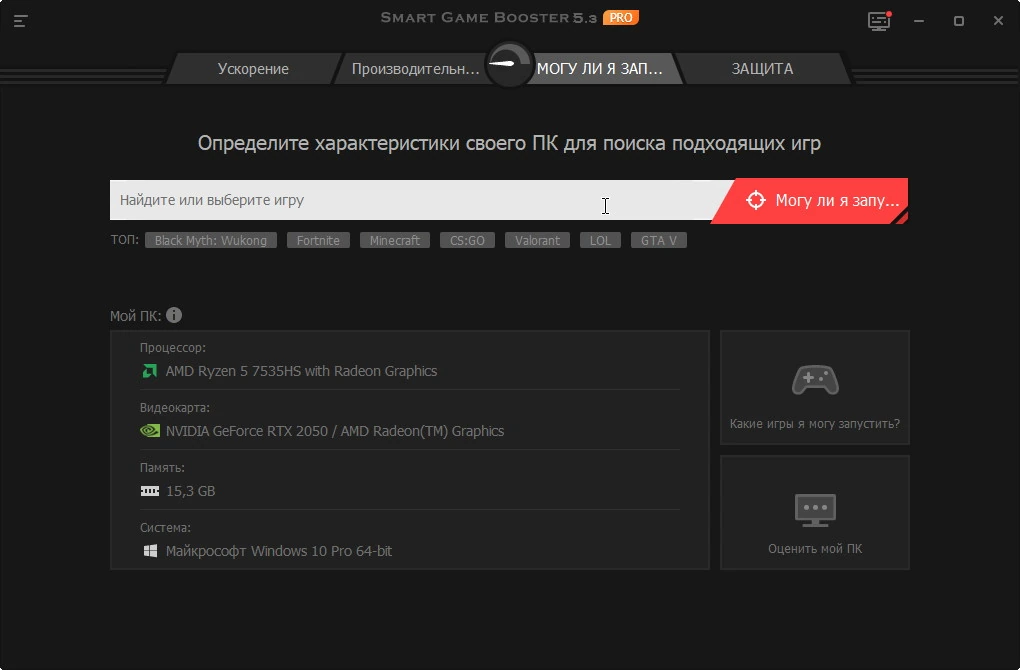1020x670 pixels.
Task: Click the AMD processor logo icon
Action: coord(150,371)
